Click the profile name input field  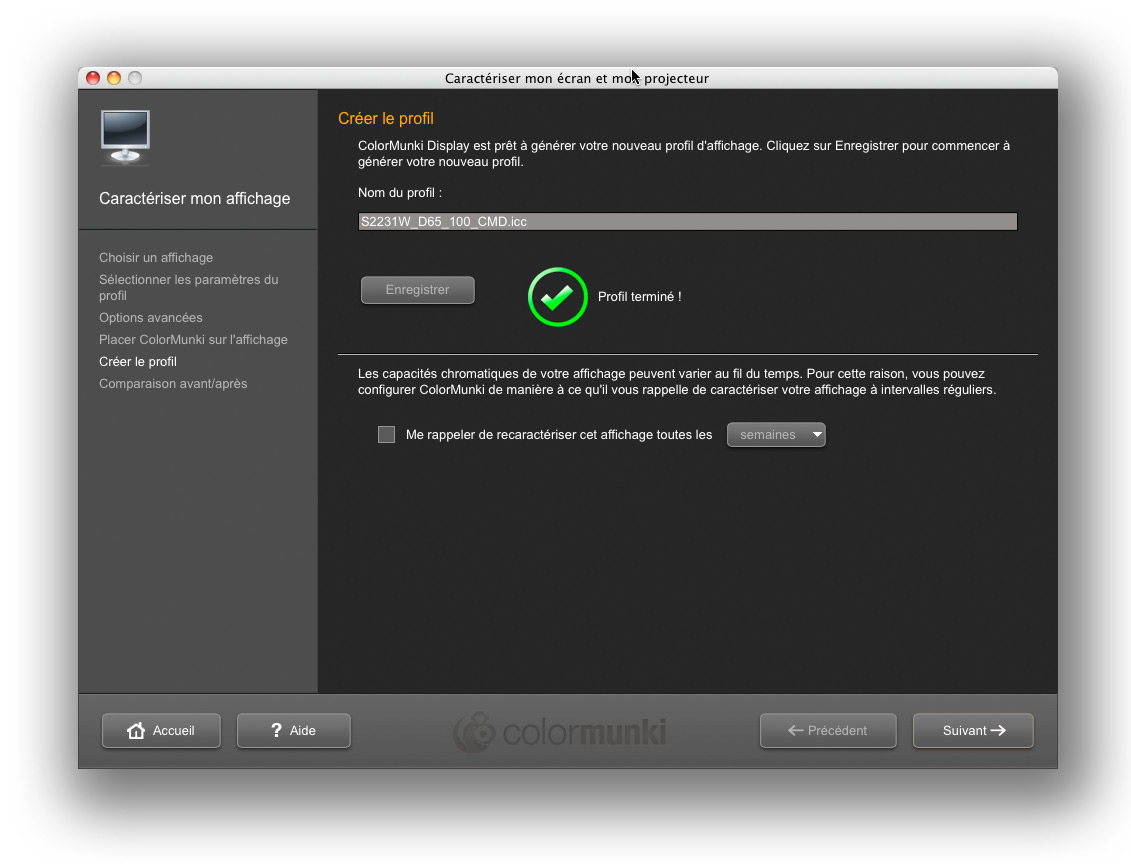pyautogui.click(x=687, y=221)
